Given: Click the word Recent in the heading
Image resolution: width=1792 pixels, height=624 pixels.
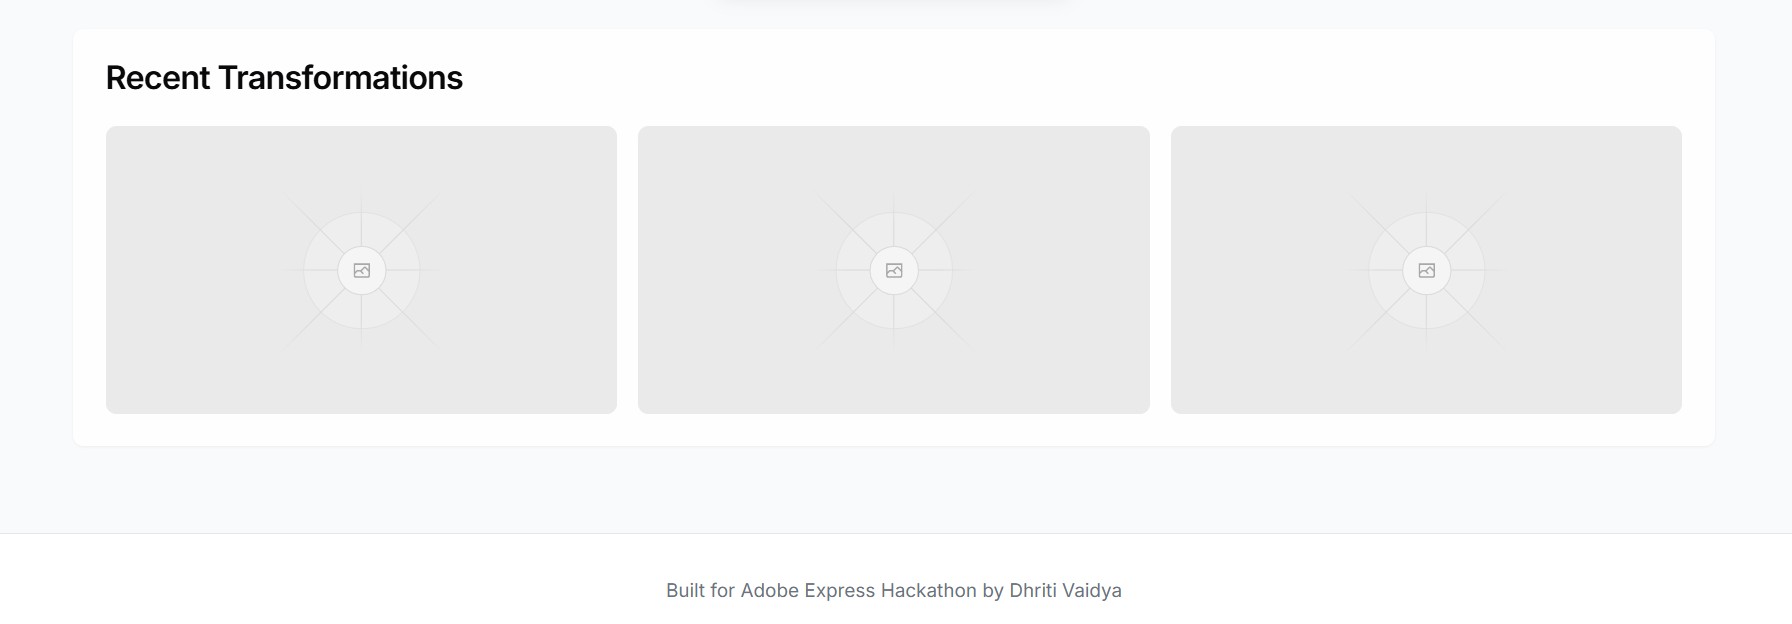Looking at the screenshot, I should 158,78.
